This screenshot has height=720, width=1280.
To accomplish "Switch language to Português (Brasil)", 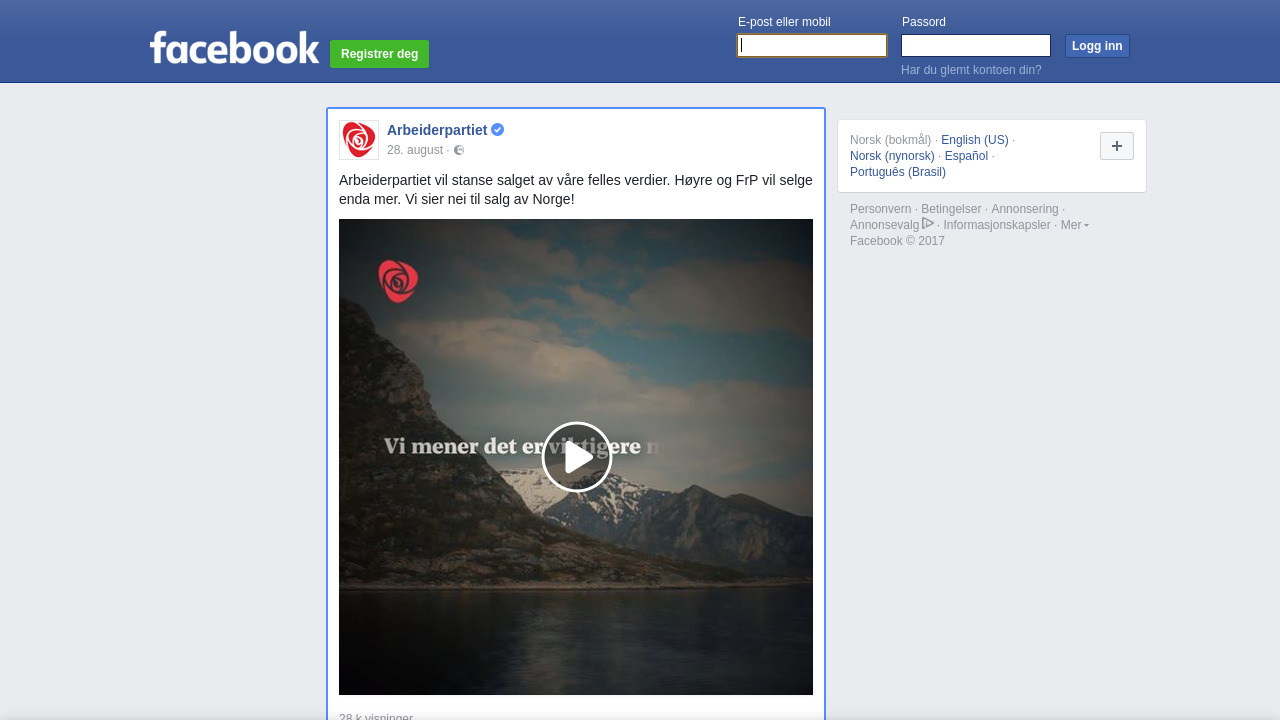I will coord(898,172).
